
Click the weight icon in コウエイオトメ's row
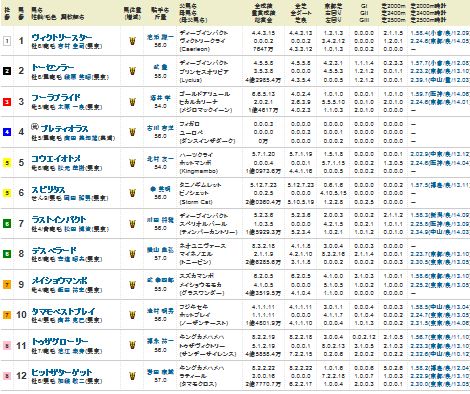point(132,163)
